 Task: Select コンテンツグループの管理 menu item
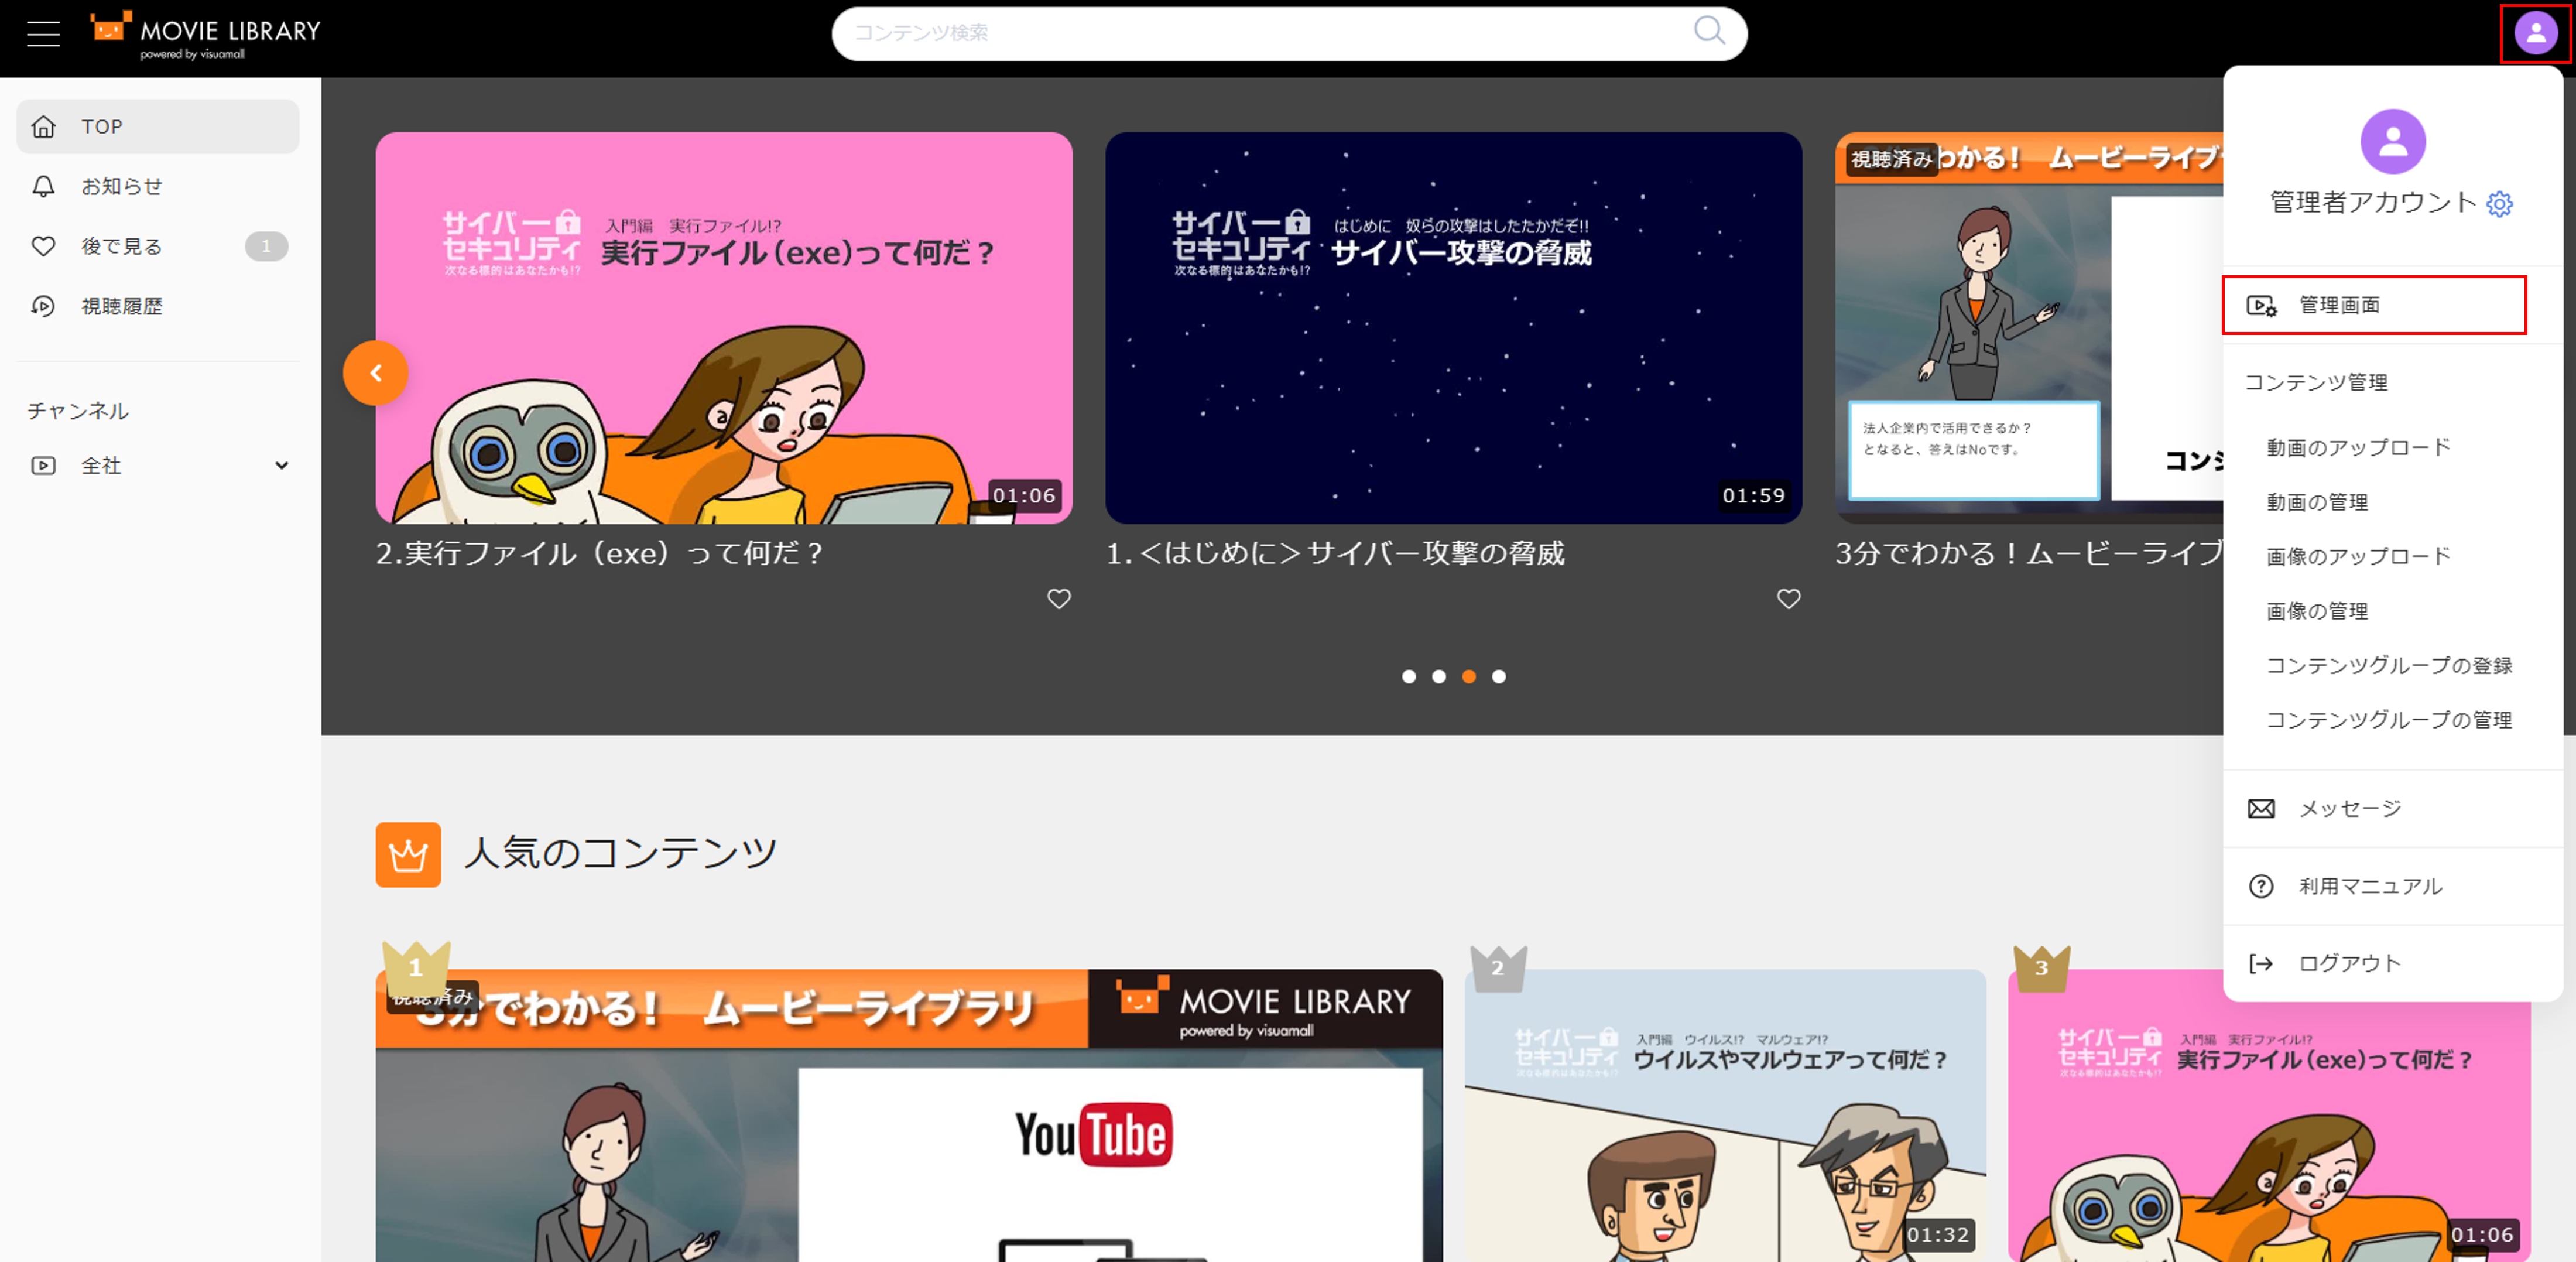click(x=2389, y=720)
